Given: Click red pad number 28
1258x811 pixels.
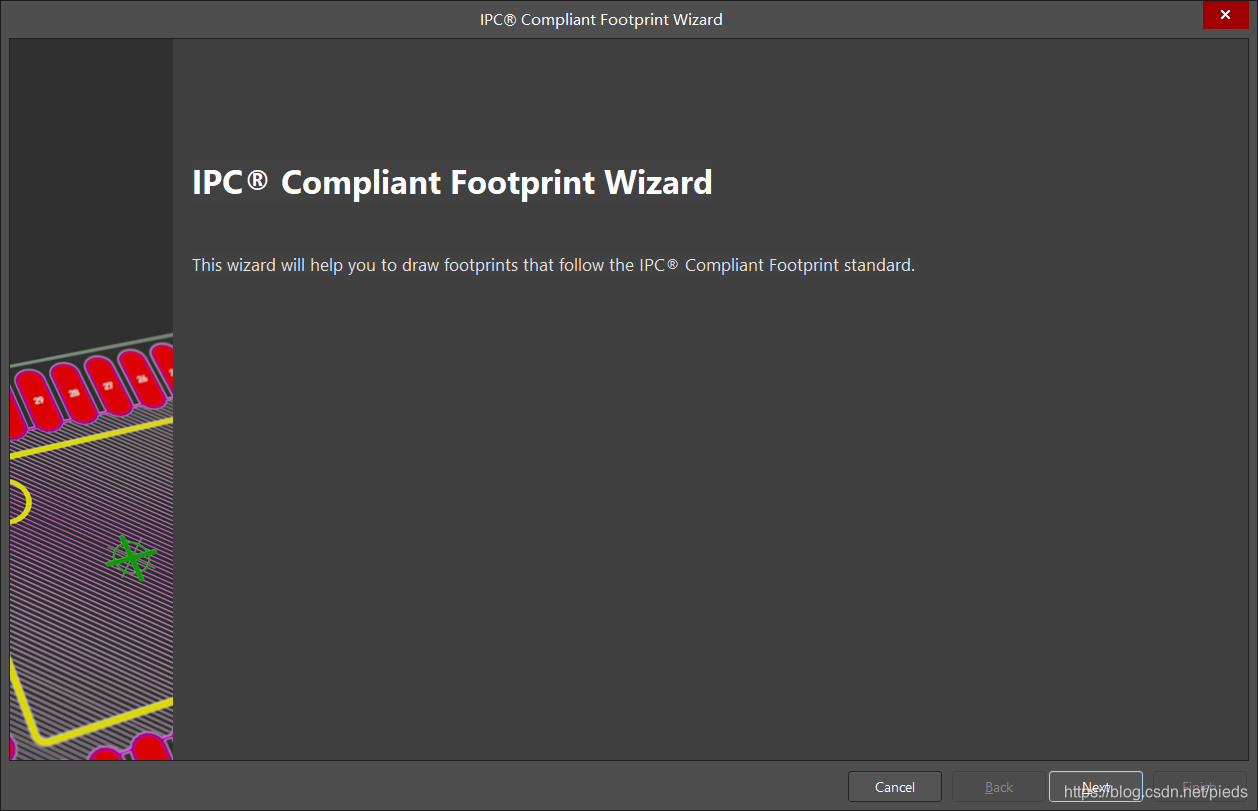Looking at the screenshot, I should 73,393.
